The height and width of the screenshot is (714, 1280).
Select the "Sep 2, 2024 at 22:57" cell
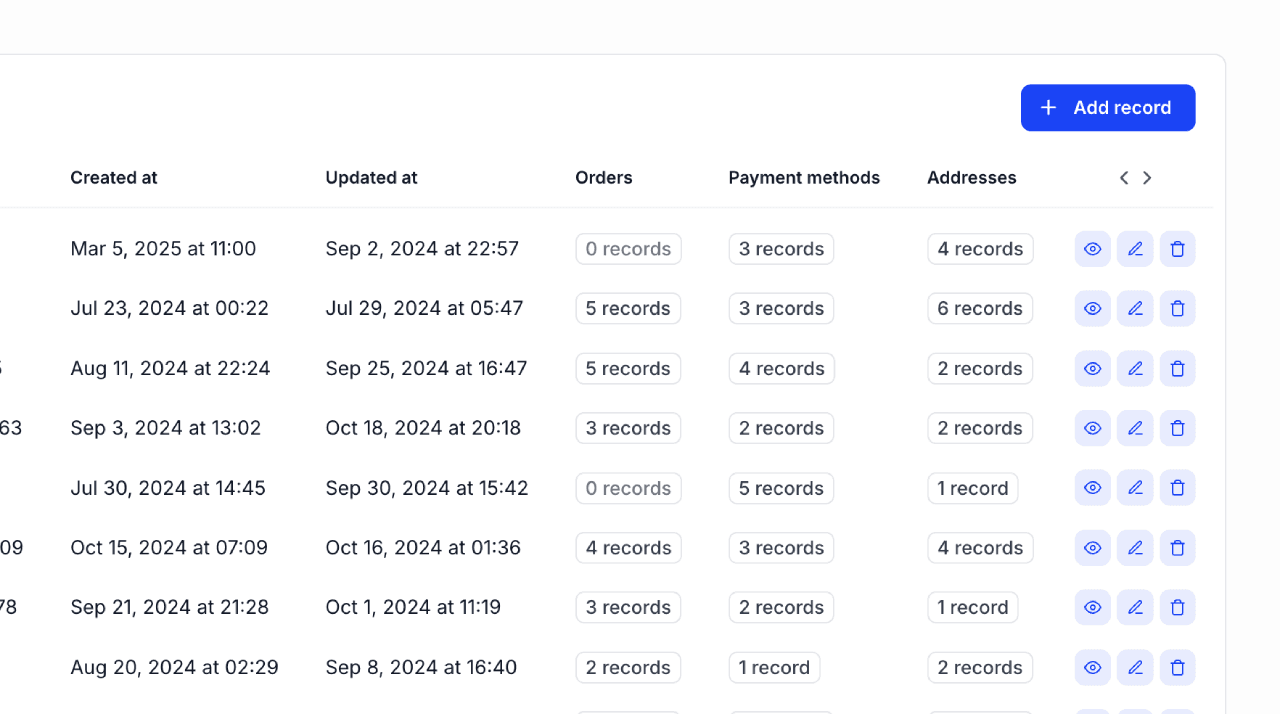[422, 249]
